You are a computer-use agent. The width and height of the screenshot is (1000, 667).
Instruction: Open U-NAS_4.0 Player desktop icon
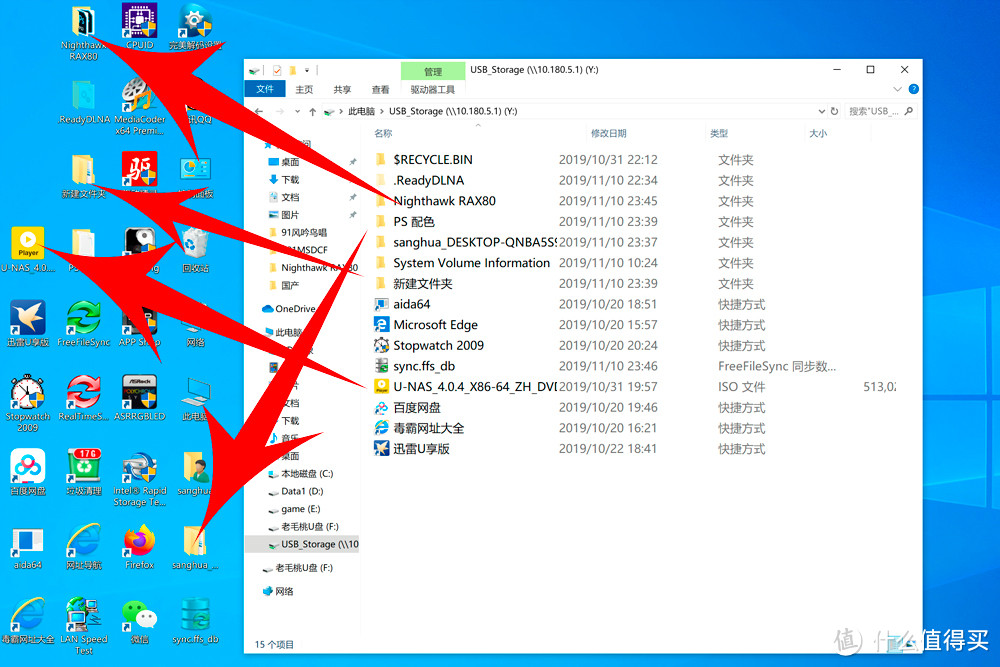(27, 250)
